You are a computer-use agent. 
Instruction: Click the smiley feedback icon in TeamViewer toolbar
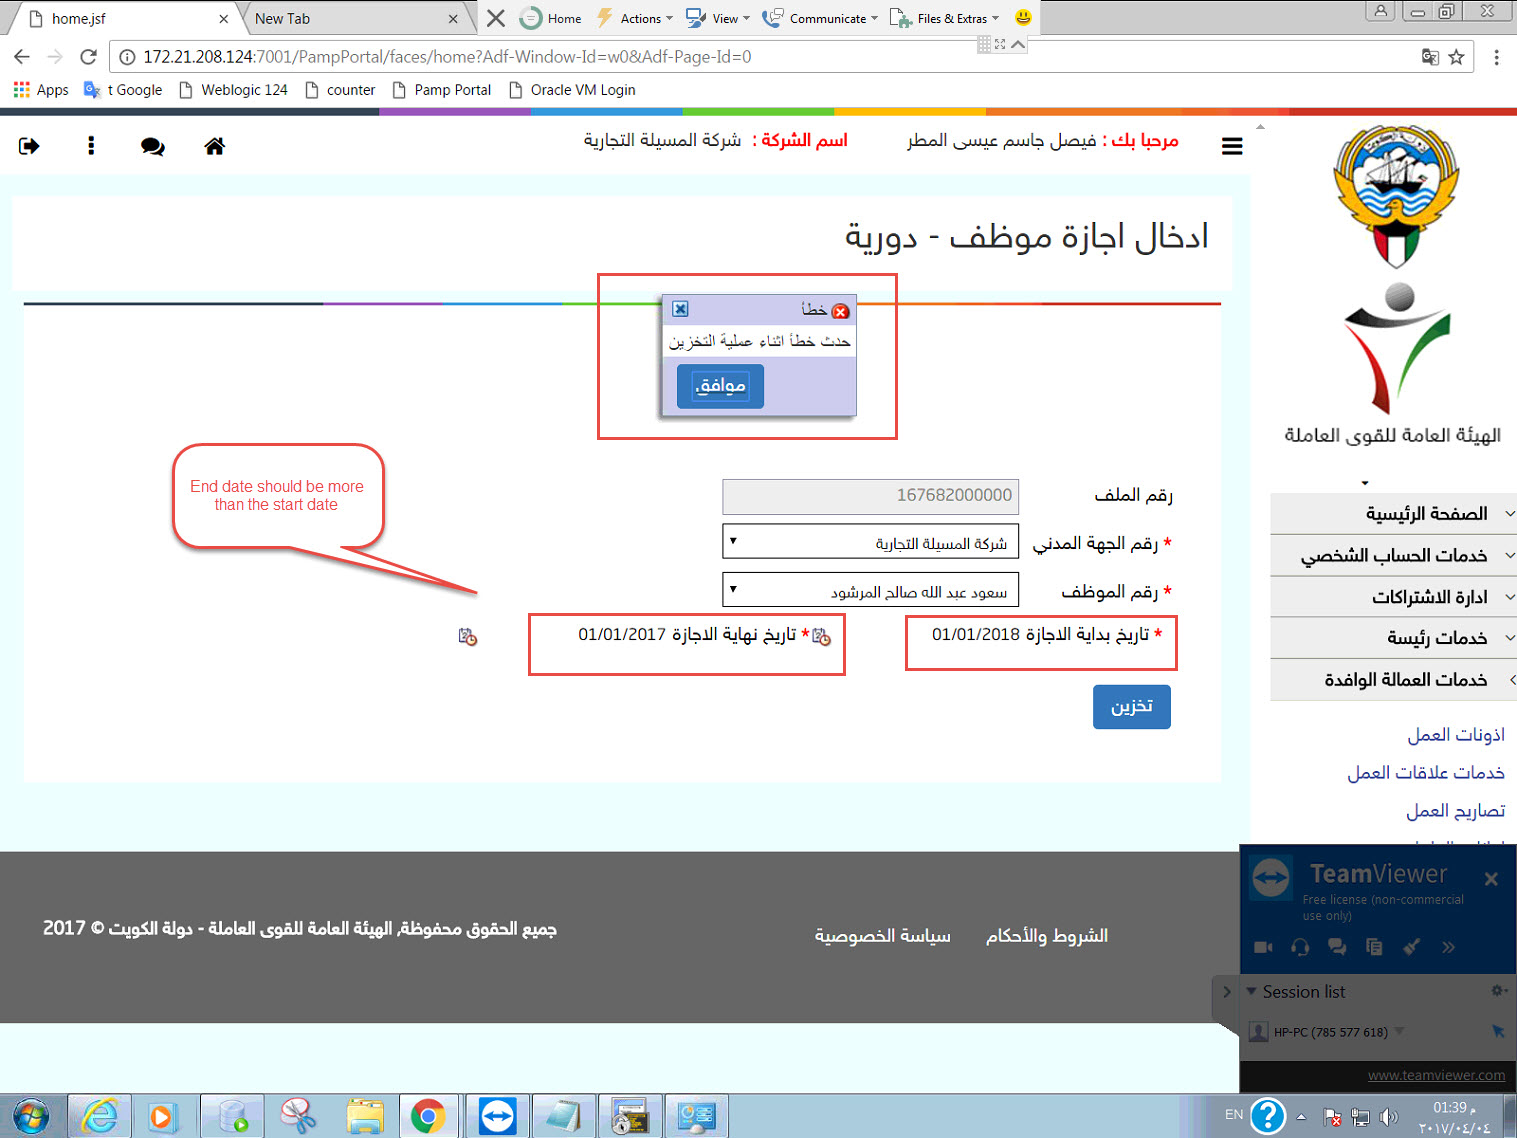click(x=1023, y=18)
